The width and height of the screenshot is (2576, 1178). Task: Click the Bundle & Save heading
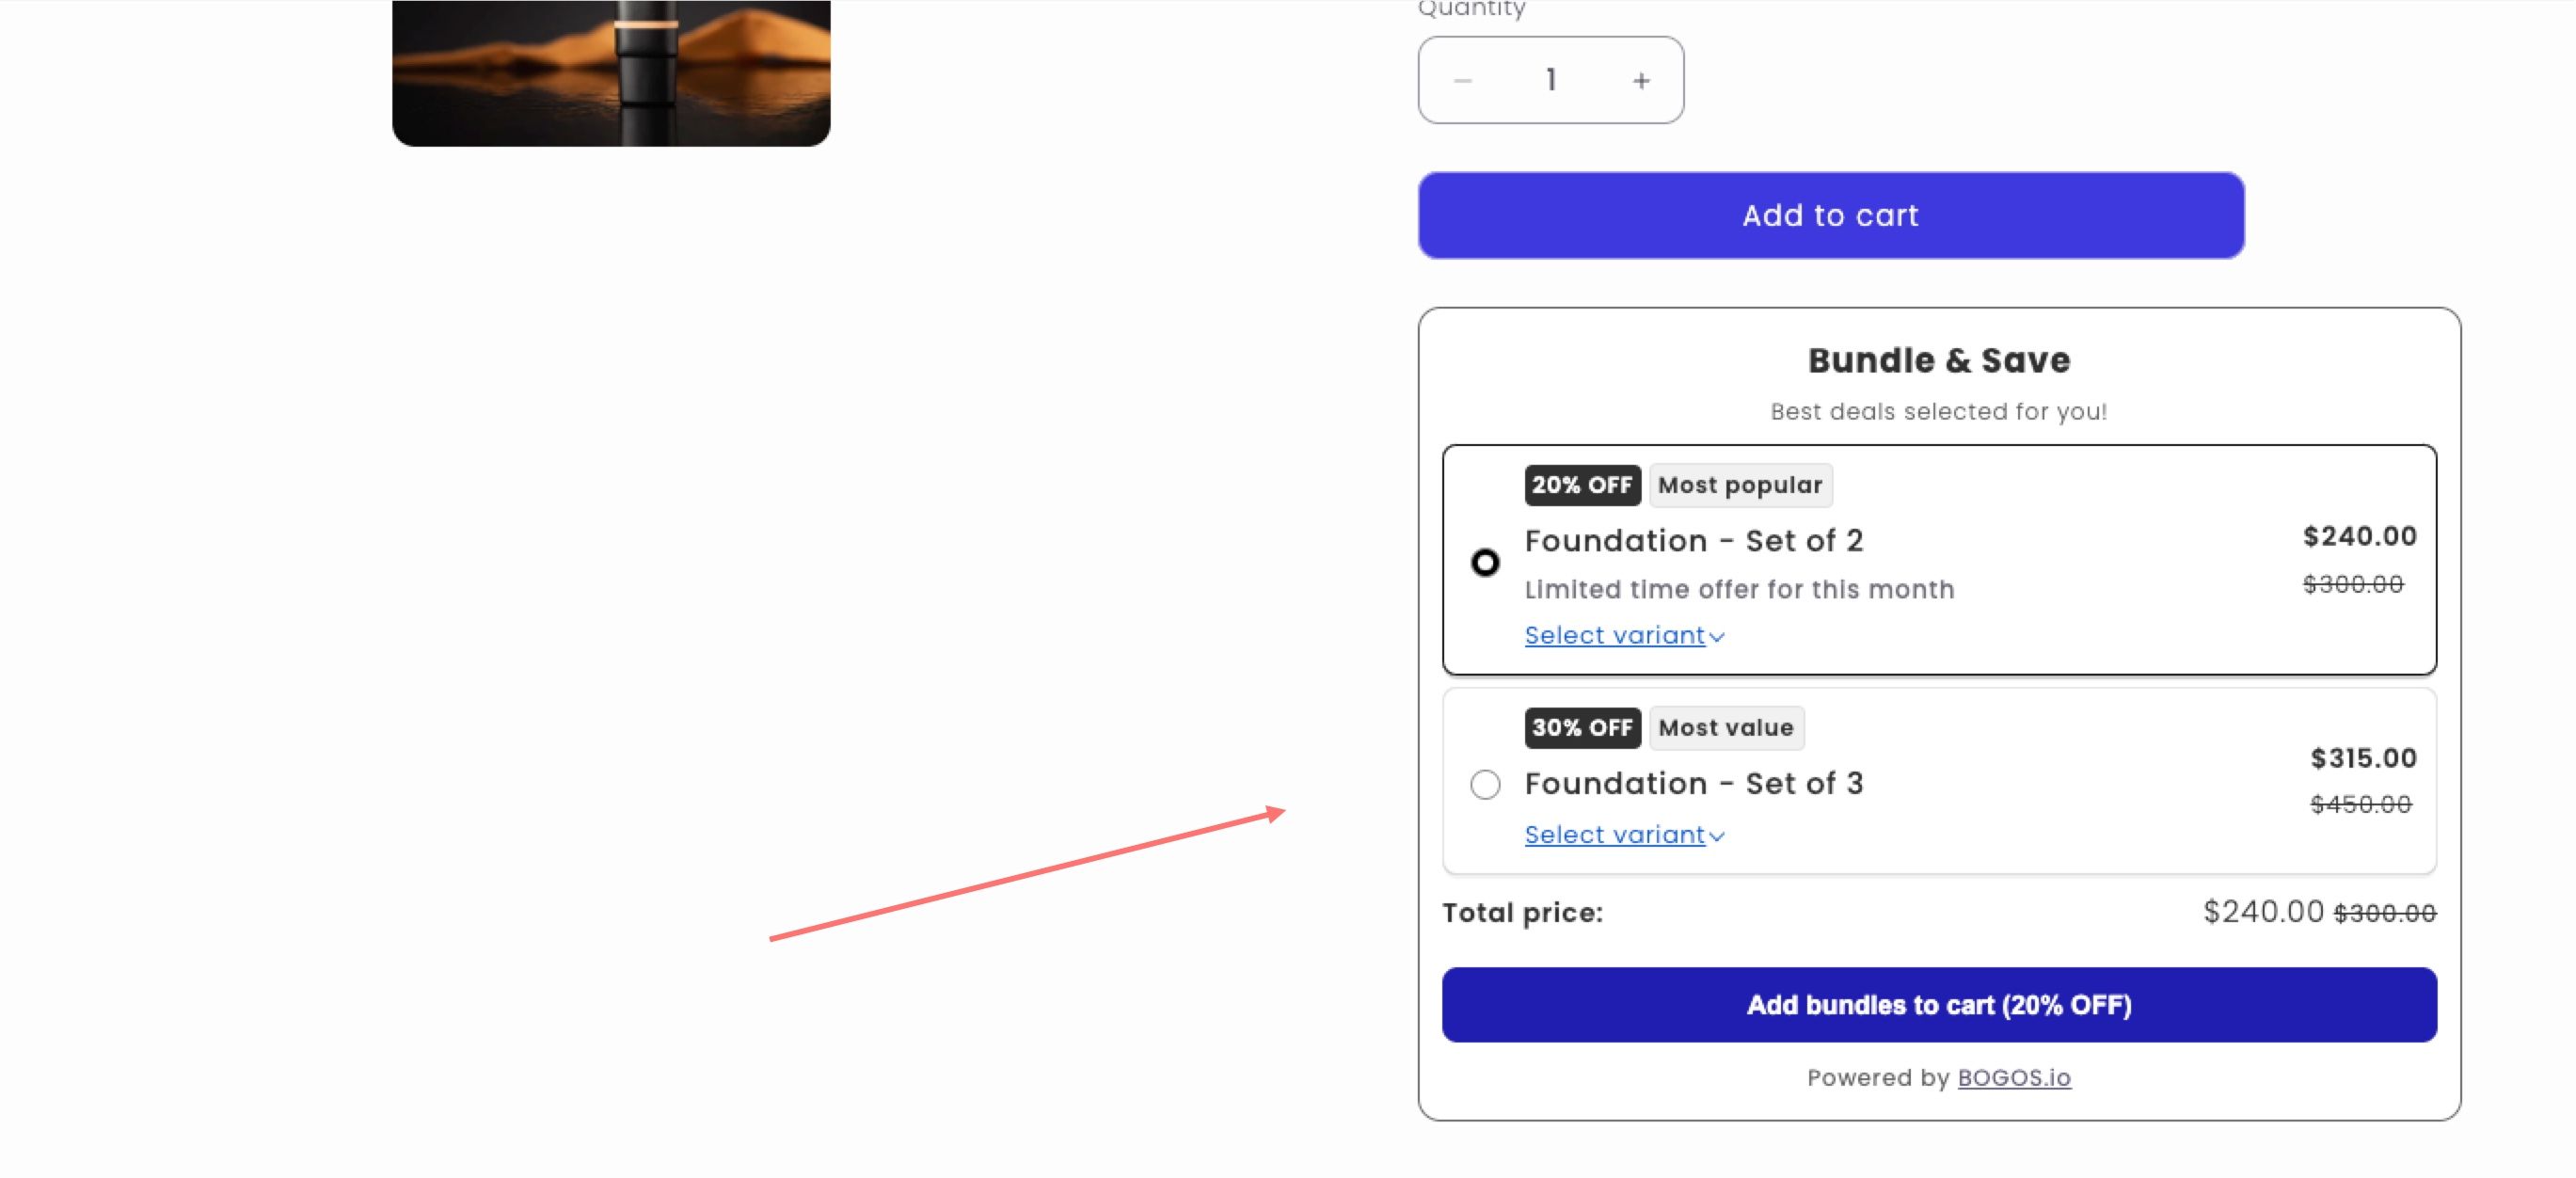tap(1938, 361)
